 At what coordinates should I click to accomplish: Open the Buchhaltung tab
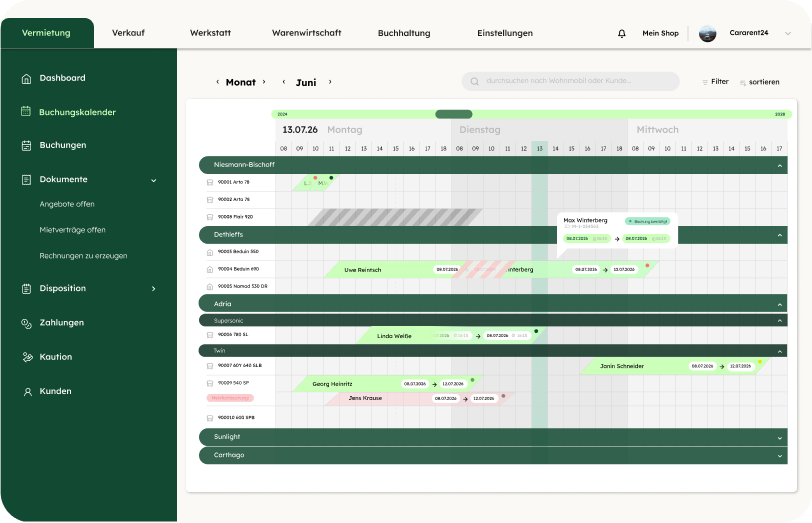click(x=403, y=33)
